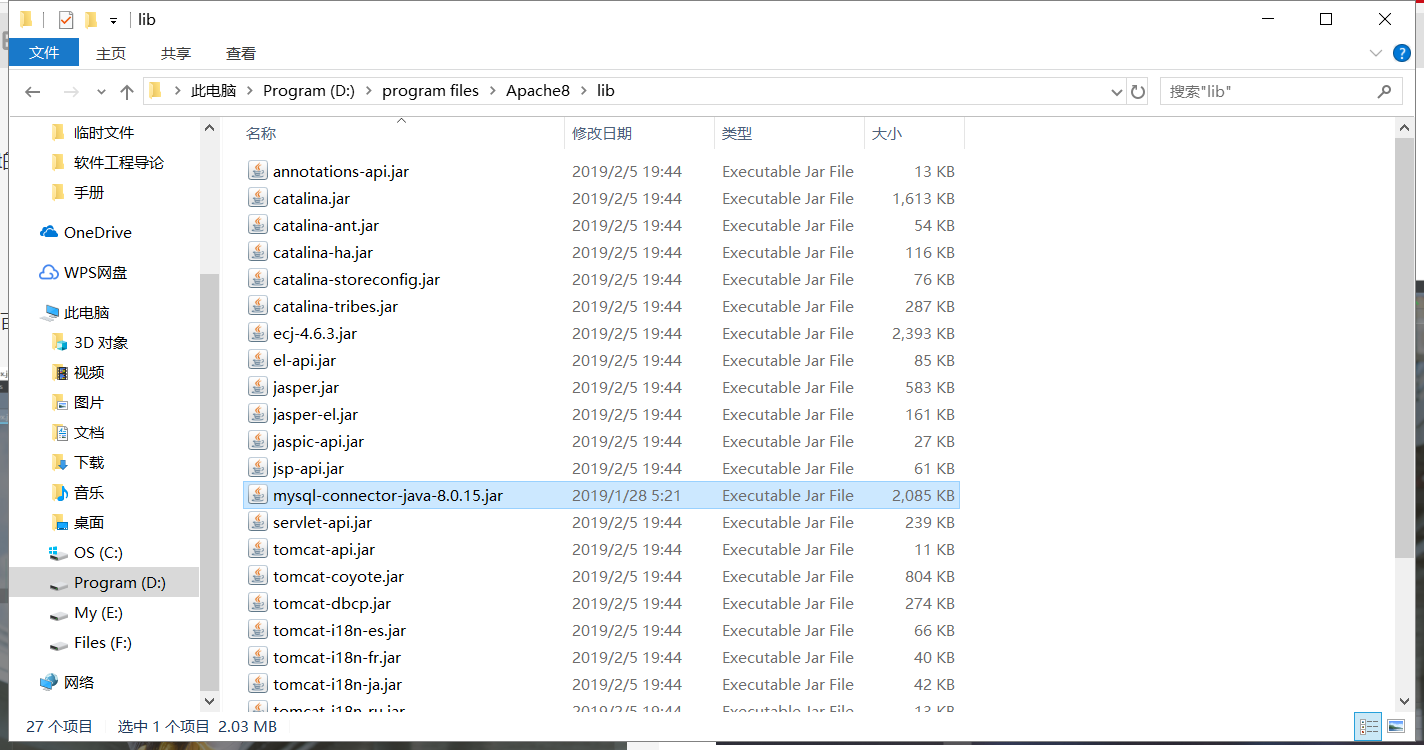Click the jar icon of ecj-4.6.3.jar
1424x750 pixels.
click(258, 333)
